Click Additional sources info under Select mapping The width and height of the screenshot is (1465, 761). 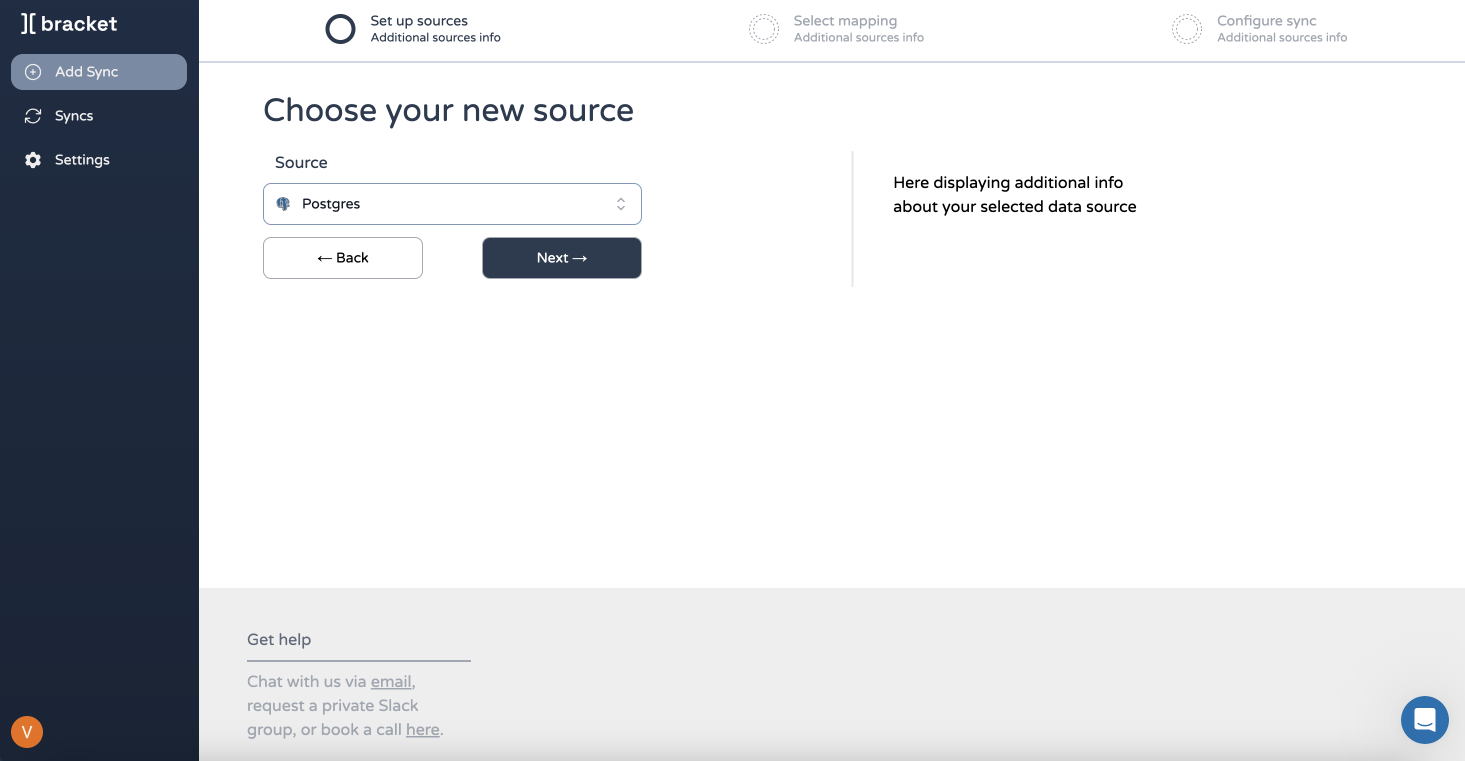(x=859, y=38)
